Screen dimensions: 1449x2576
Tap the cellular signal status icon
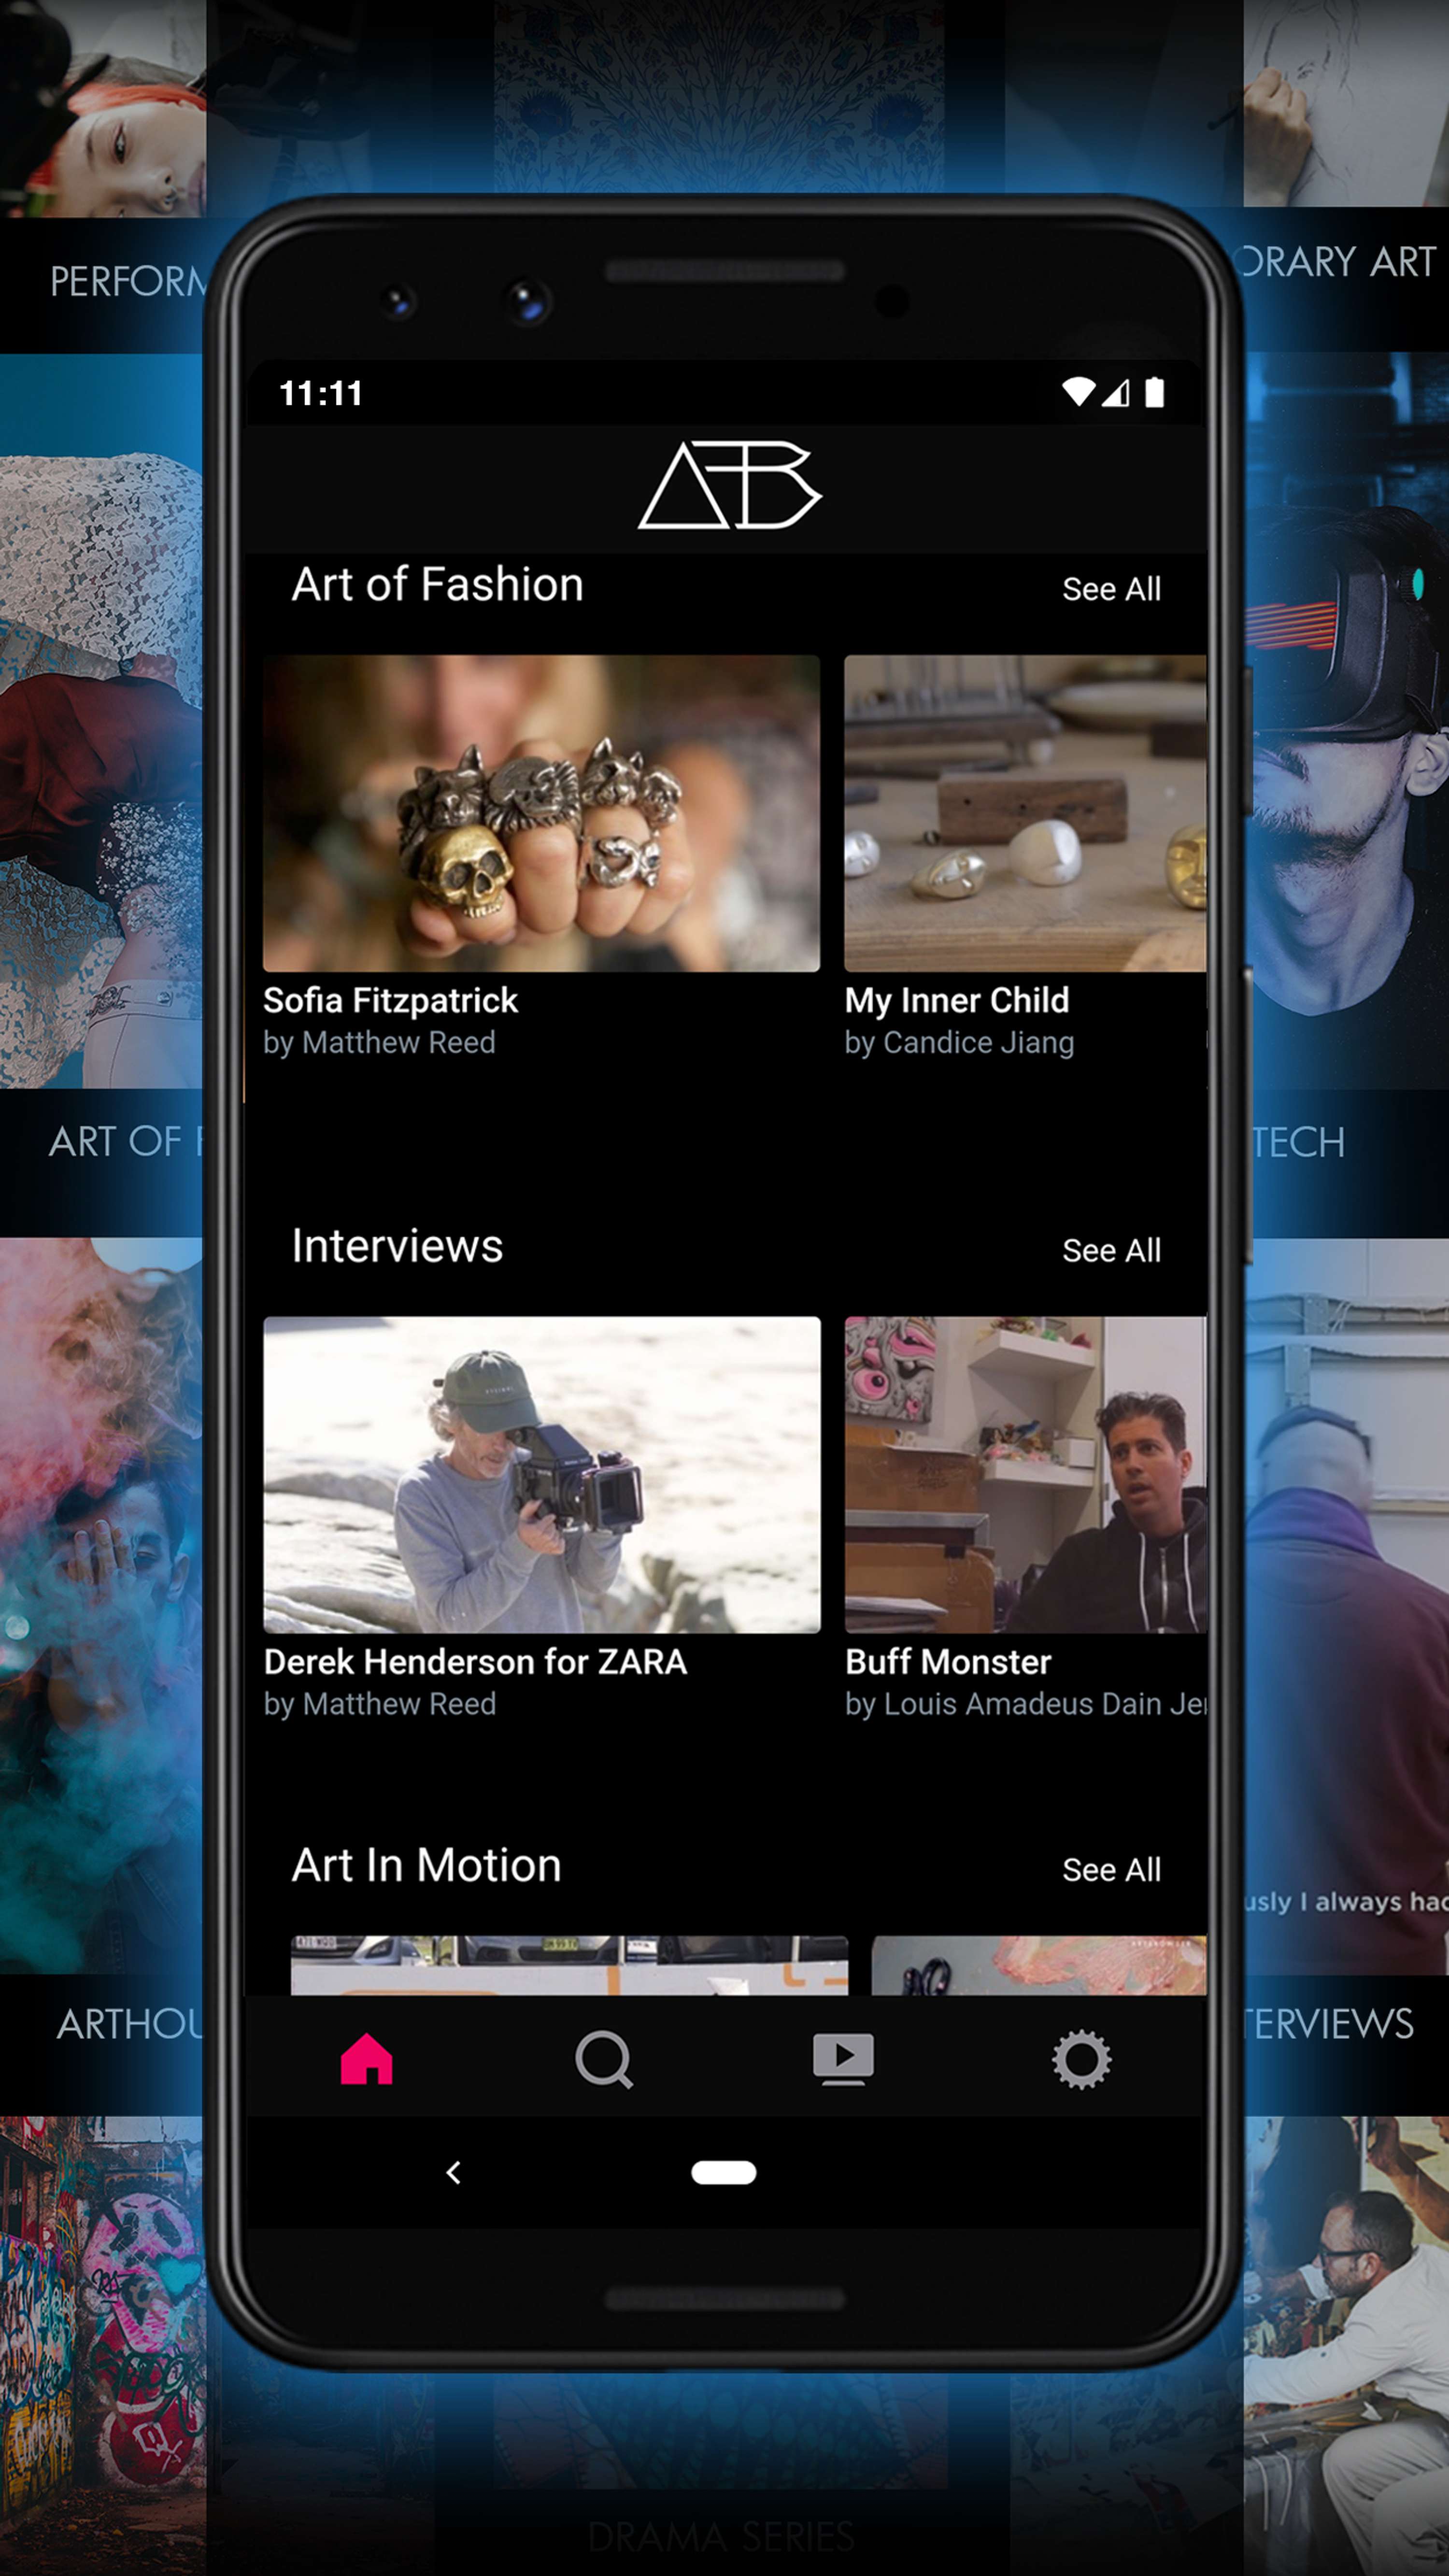click(x=1116, y=392)
